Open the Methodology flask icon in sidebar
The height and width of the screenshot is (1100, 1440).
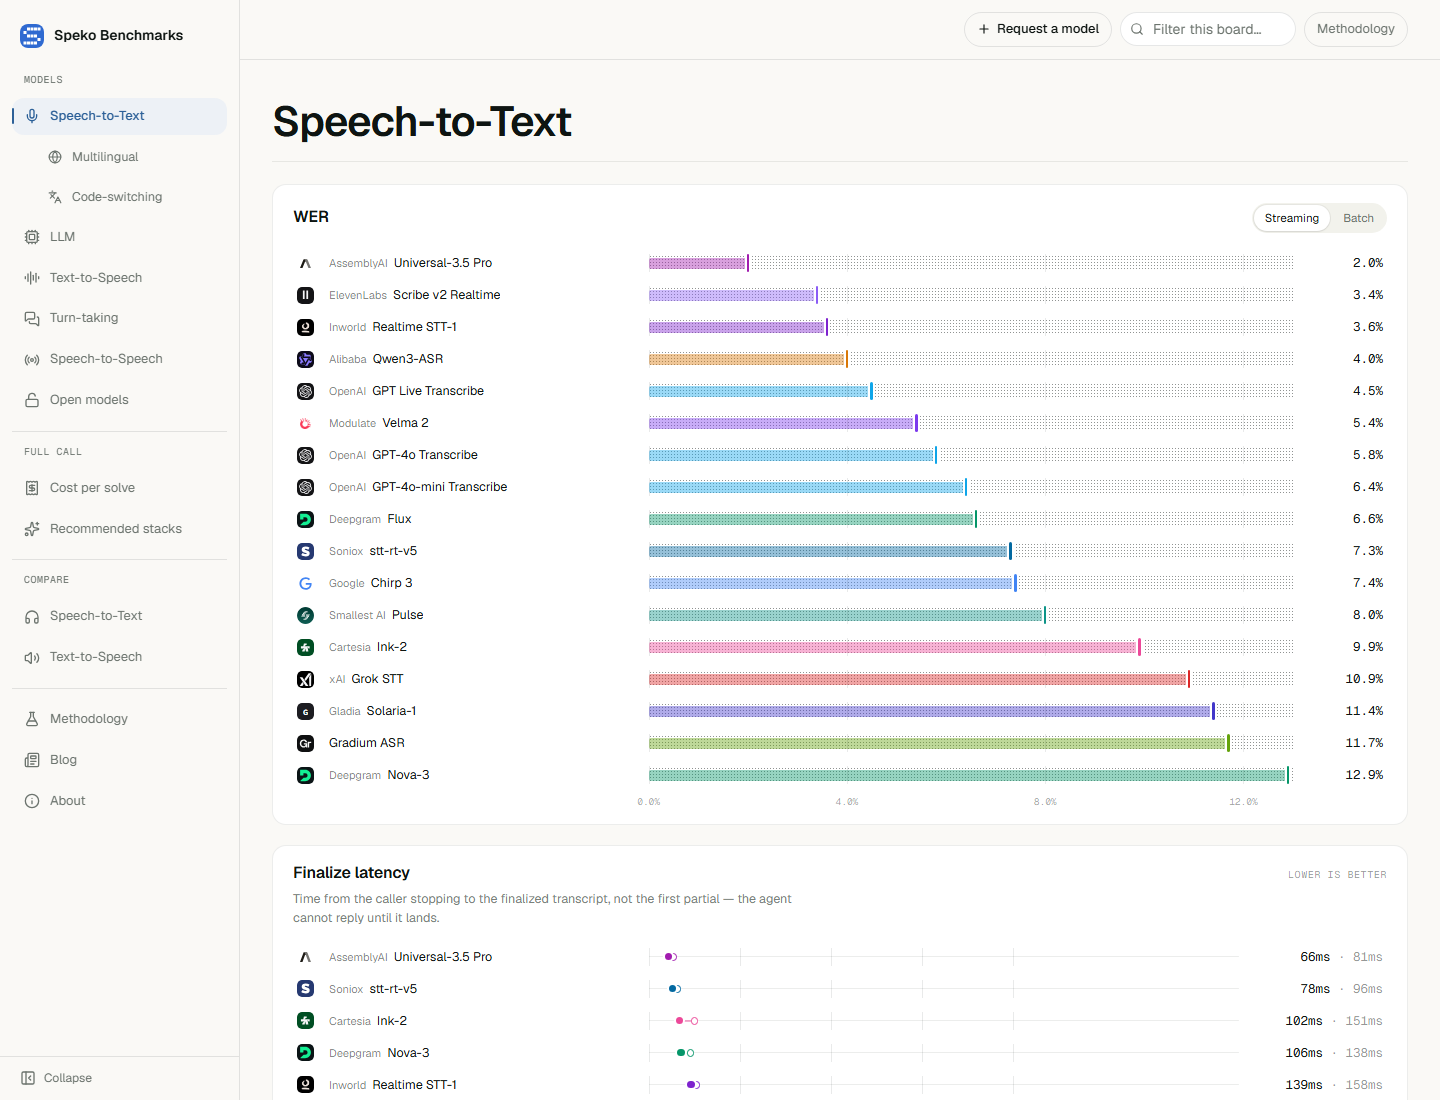[32, 719]
